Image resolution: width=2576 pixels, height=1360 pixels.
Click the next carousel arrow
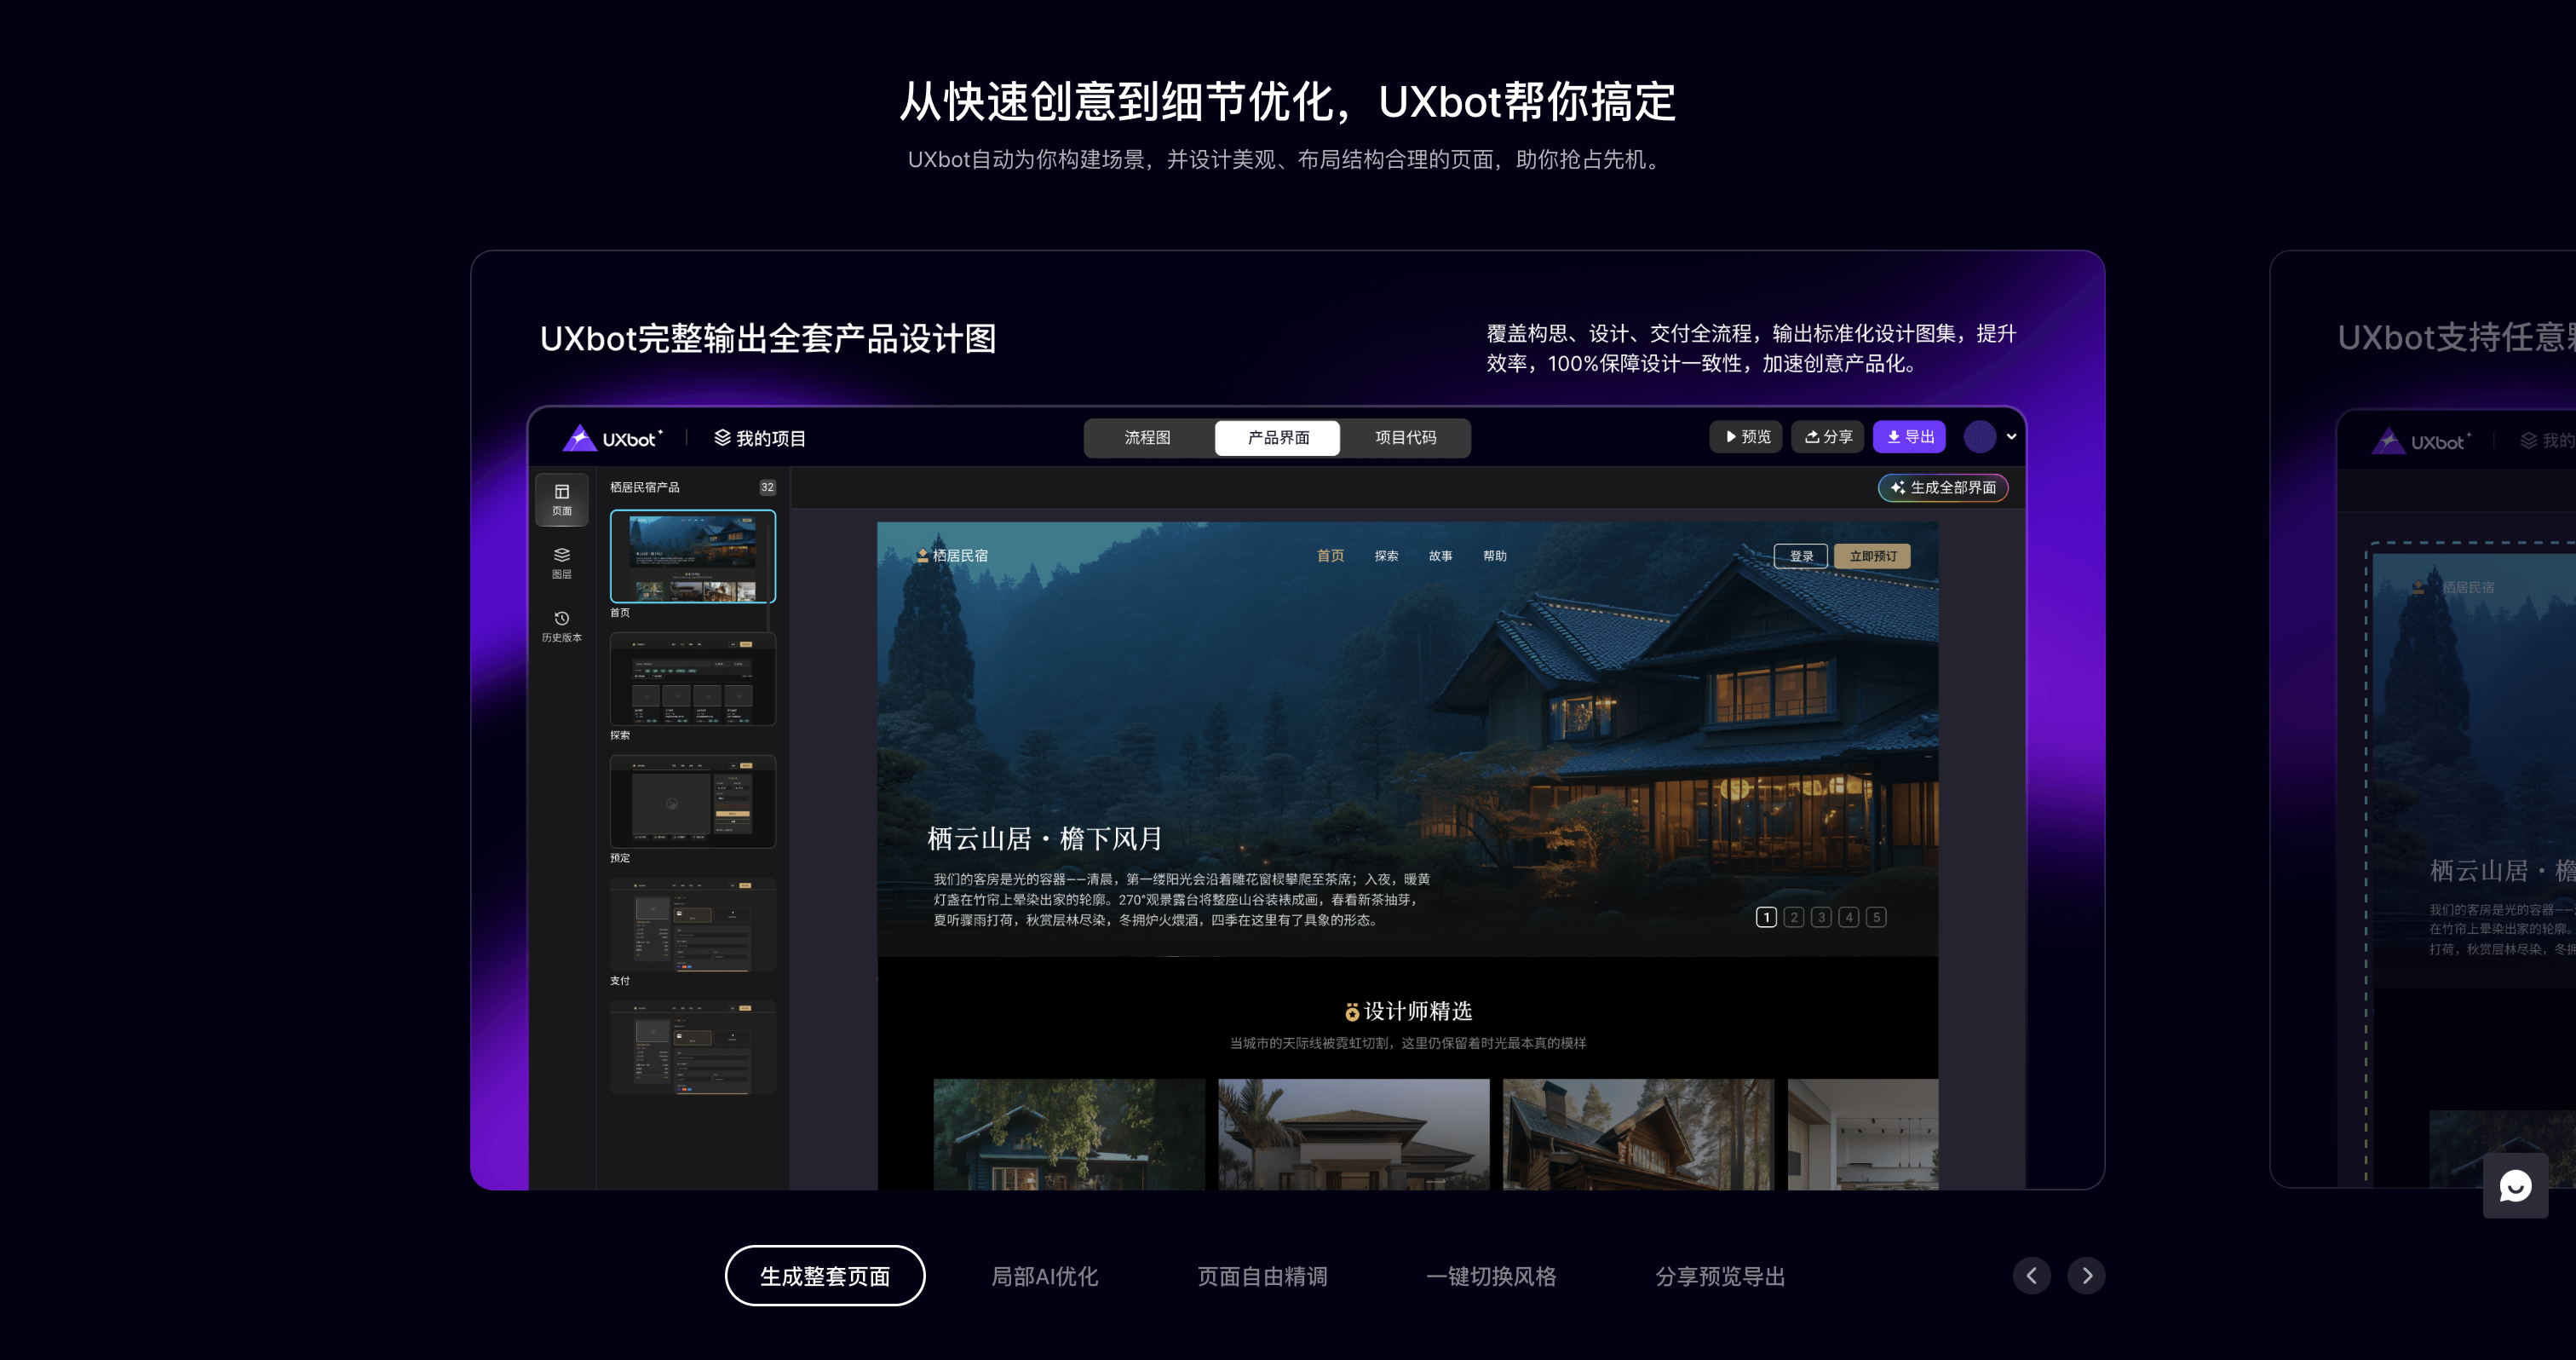2086,1275
